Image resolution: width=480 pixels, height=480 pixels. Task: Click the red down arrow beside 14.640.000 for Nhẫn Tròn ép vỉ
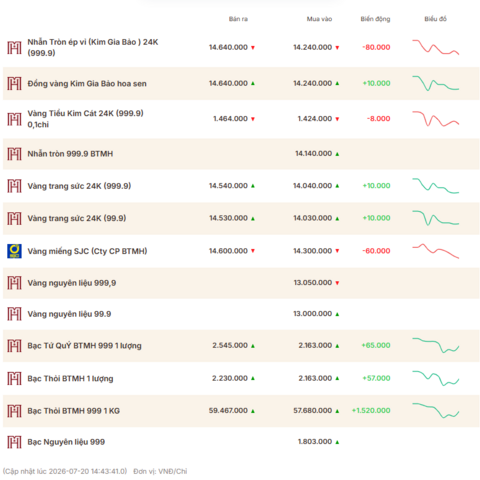click(x=253, y=48)
